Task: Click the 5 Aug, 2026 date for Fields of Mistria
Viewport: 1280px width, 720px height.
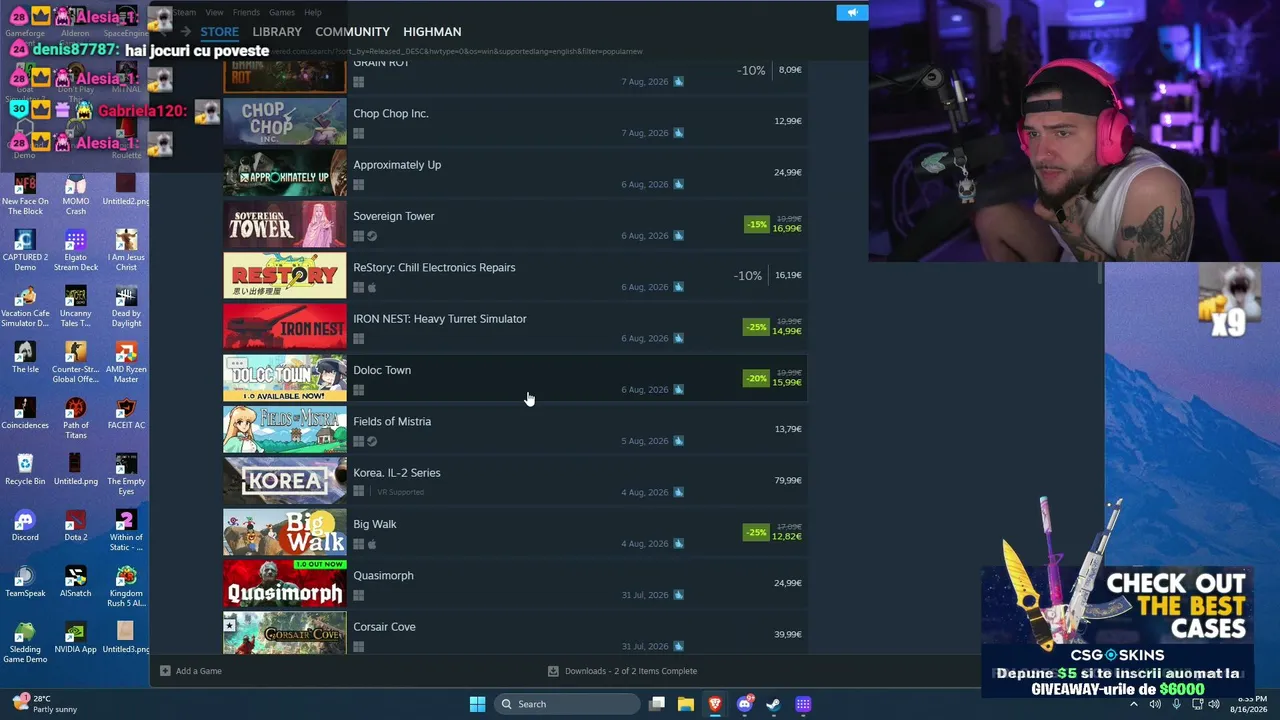Action: point(645,441)
